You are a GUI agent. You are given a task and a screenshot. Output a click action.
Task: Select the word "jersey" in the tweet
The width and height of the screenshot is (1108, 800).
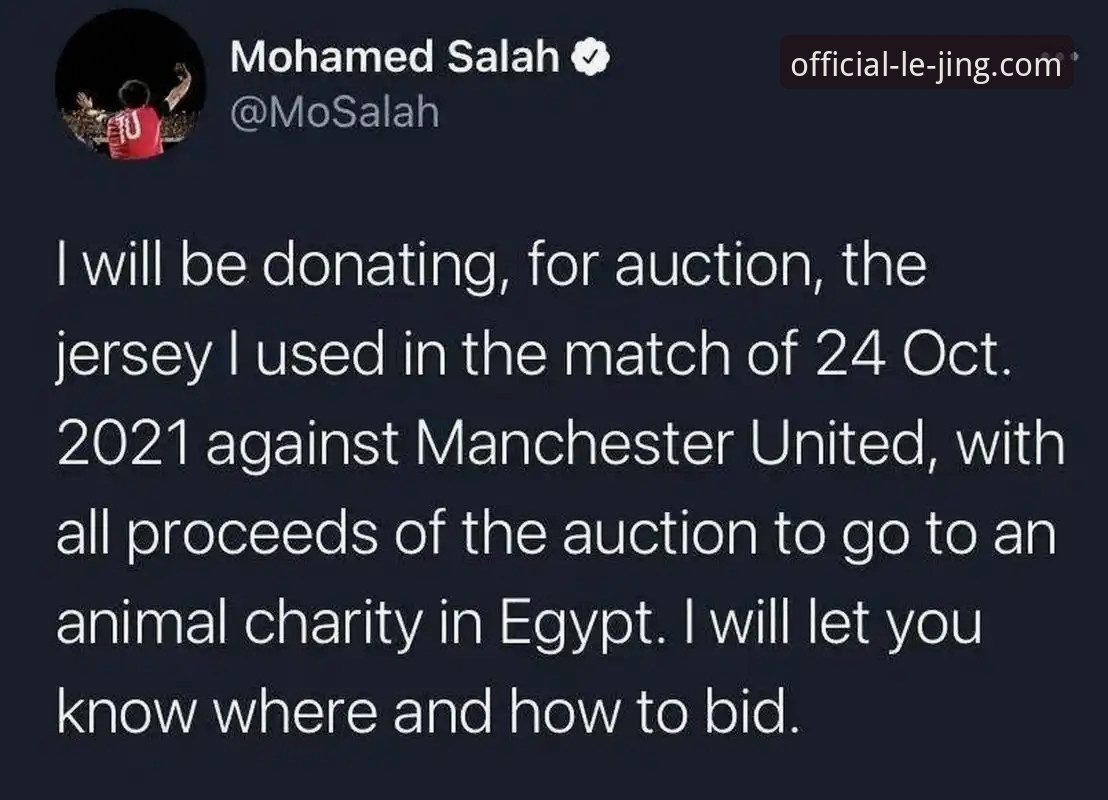coord(134,355)
